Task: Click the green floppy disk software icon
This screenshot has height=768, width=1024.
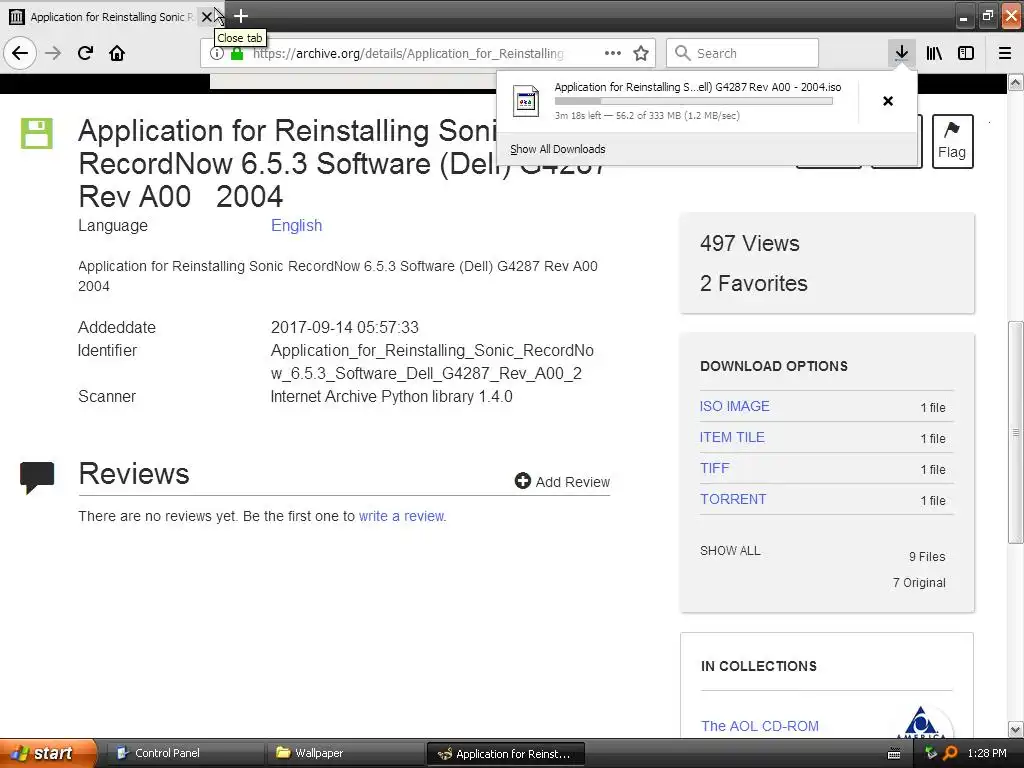Action: click(x=37, y=133)
